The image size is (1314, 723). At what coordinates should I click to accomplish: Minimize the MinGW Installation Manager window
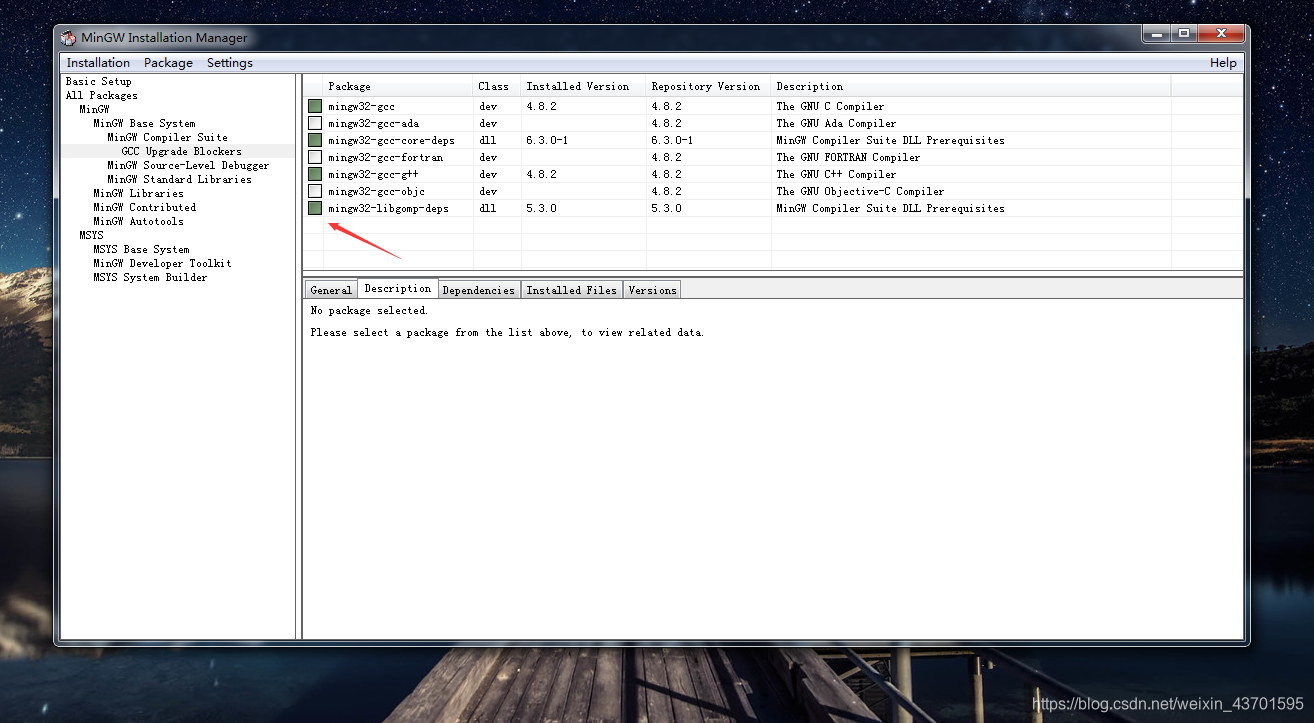pos(1156,33)
